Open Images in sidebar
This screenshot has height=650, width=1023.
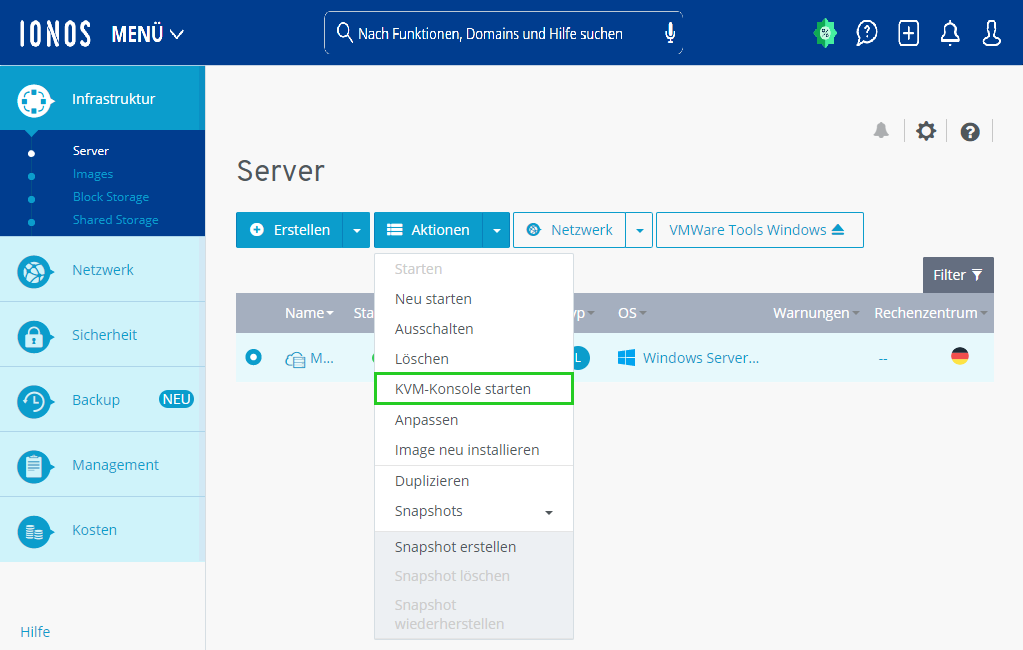pyautogui.click(x=93, y=174)
